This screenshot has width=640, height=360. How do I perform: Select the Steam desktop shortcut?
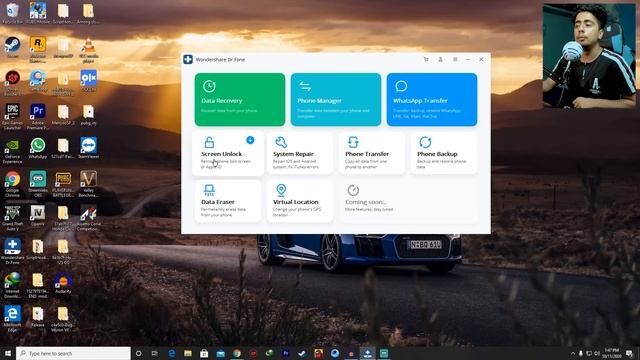(13, 47)
